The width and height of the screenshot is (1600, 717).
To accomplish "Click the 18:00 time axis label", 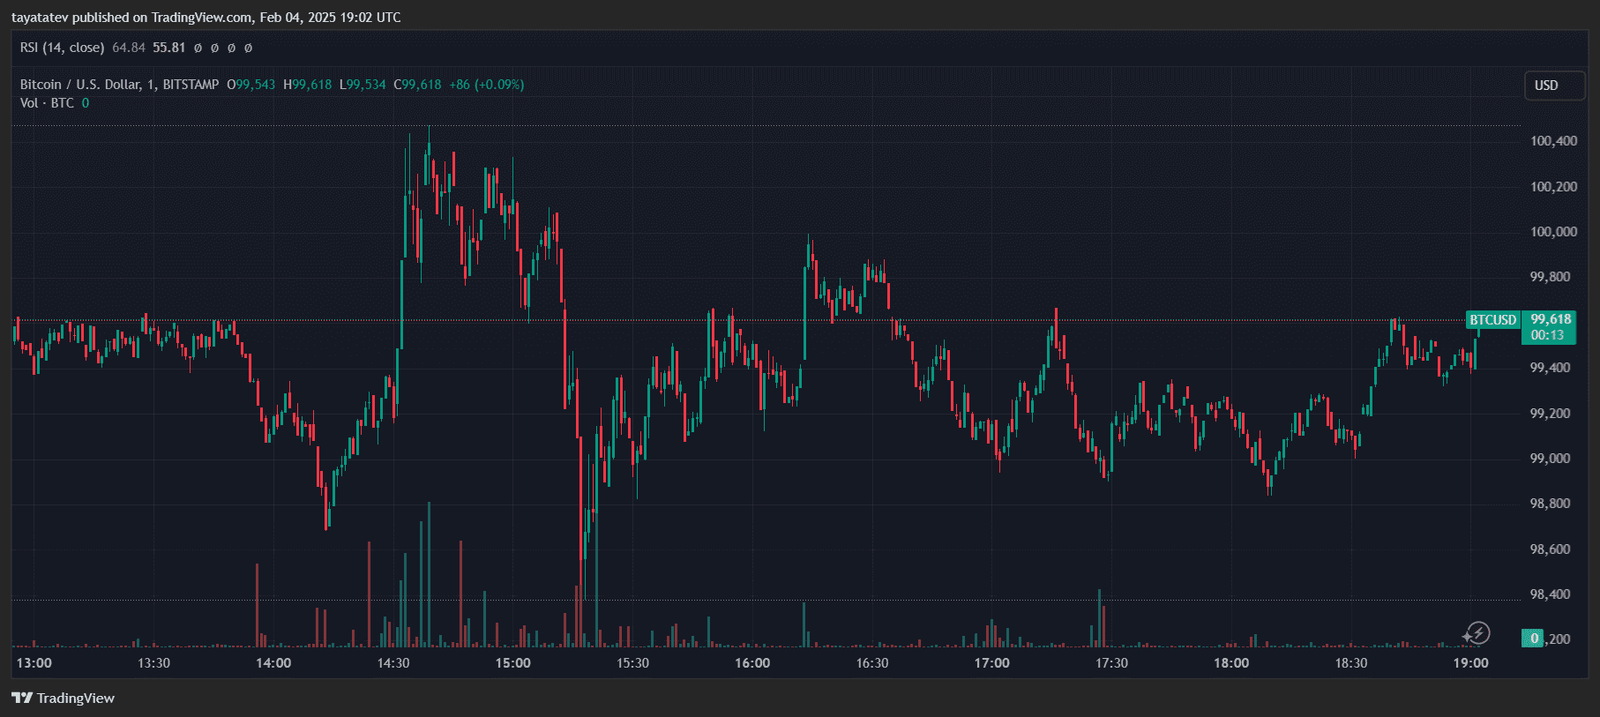I will [x=1231, y=663].
